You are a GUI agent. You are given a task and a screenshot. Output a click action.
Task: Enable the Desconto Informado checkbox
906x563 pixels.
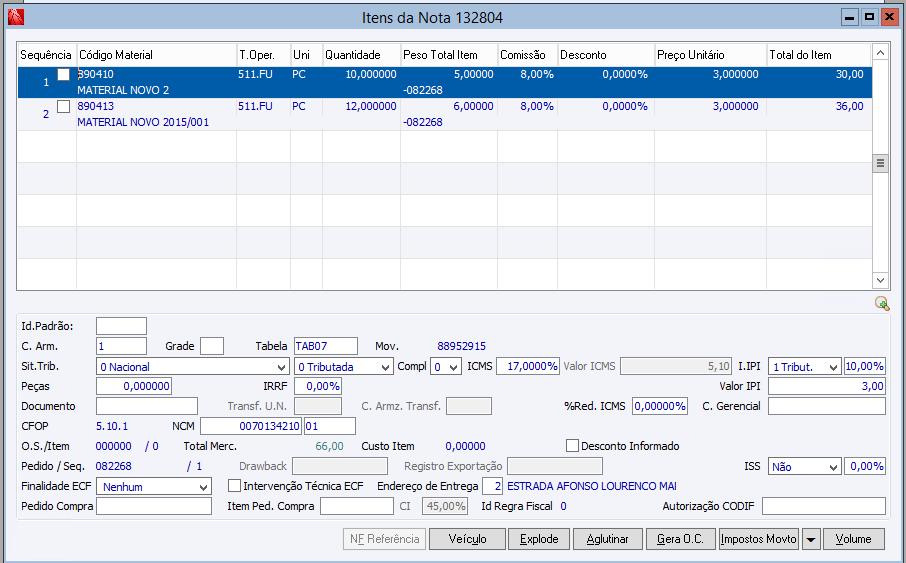click(573, 446)
